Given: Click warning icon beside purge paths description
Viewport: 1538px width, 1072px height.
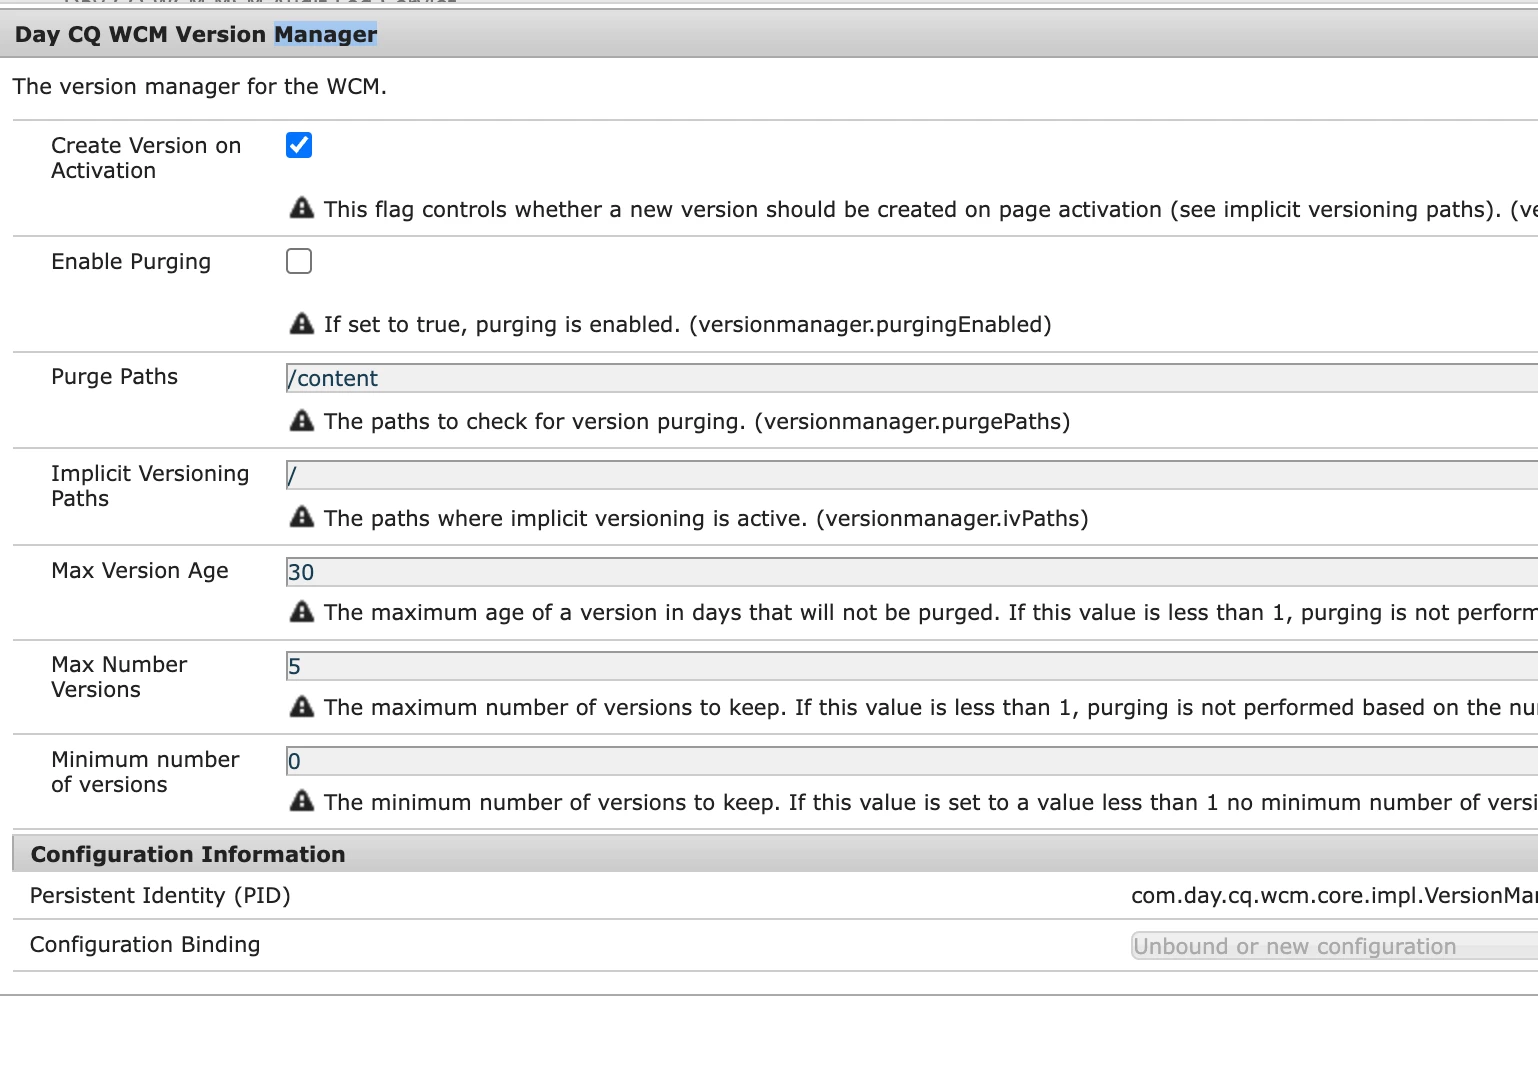Looking at the screenshot, I should click(302, 420).
